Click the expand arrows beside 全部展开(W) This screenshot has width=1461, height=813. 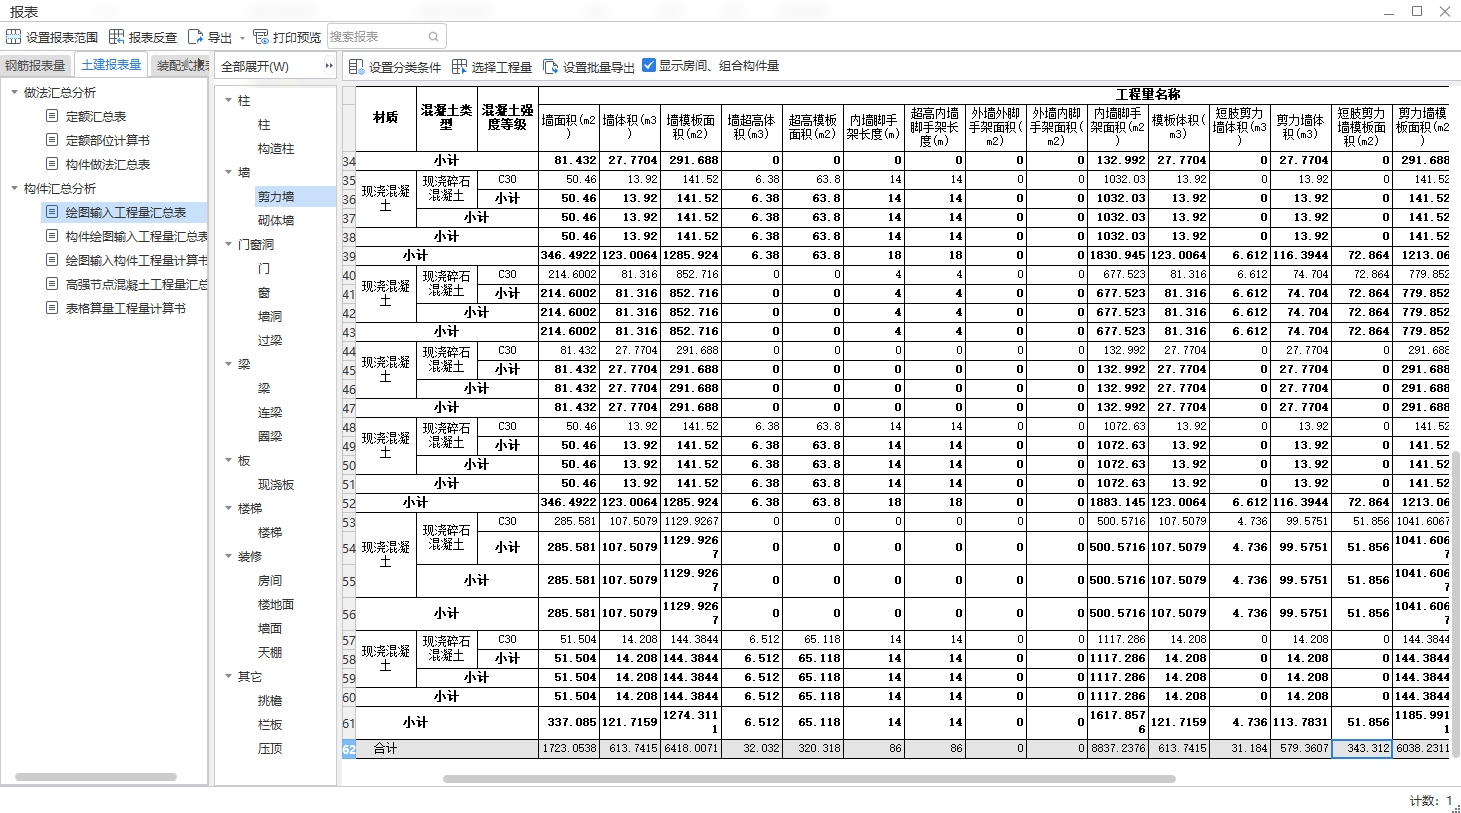[x=328, y=66]
